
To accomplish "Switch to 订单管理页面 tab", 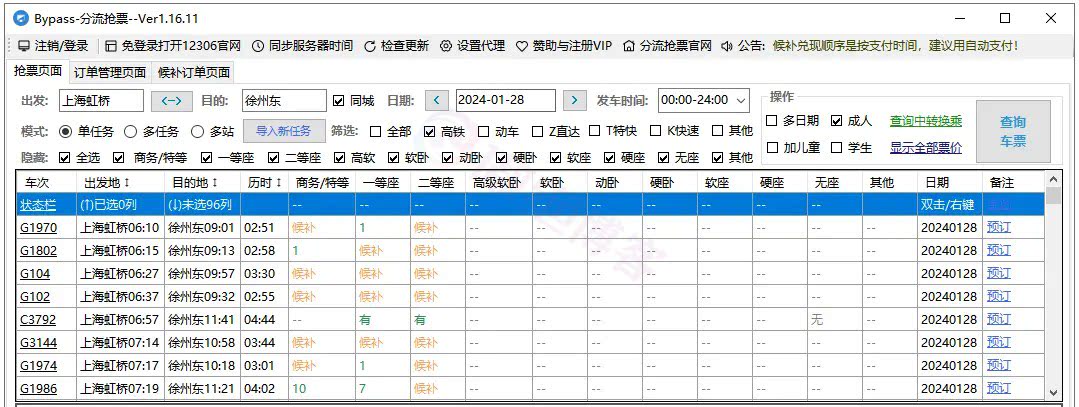I will coord(110,72).
